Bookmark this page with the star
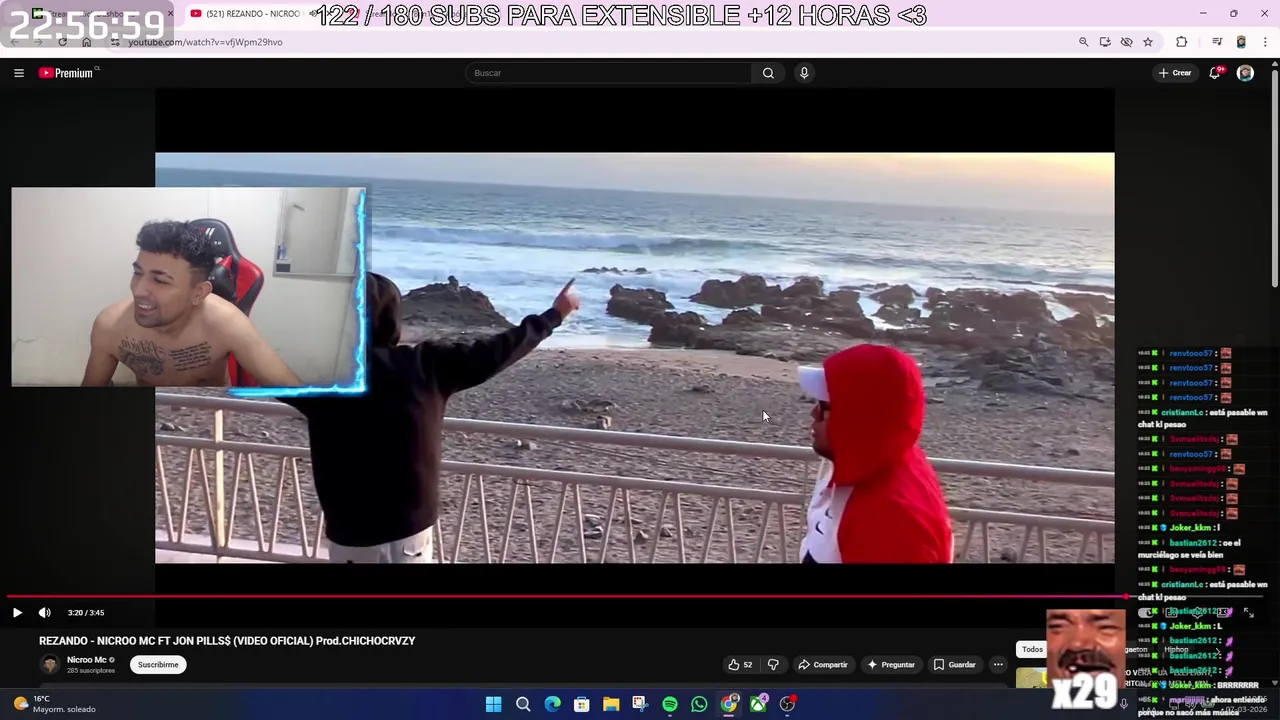This screenshot has height=720, width=1280. coord(1148,42)
